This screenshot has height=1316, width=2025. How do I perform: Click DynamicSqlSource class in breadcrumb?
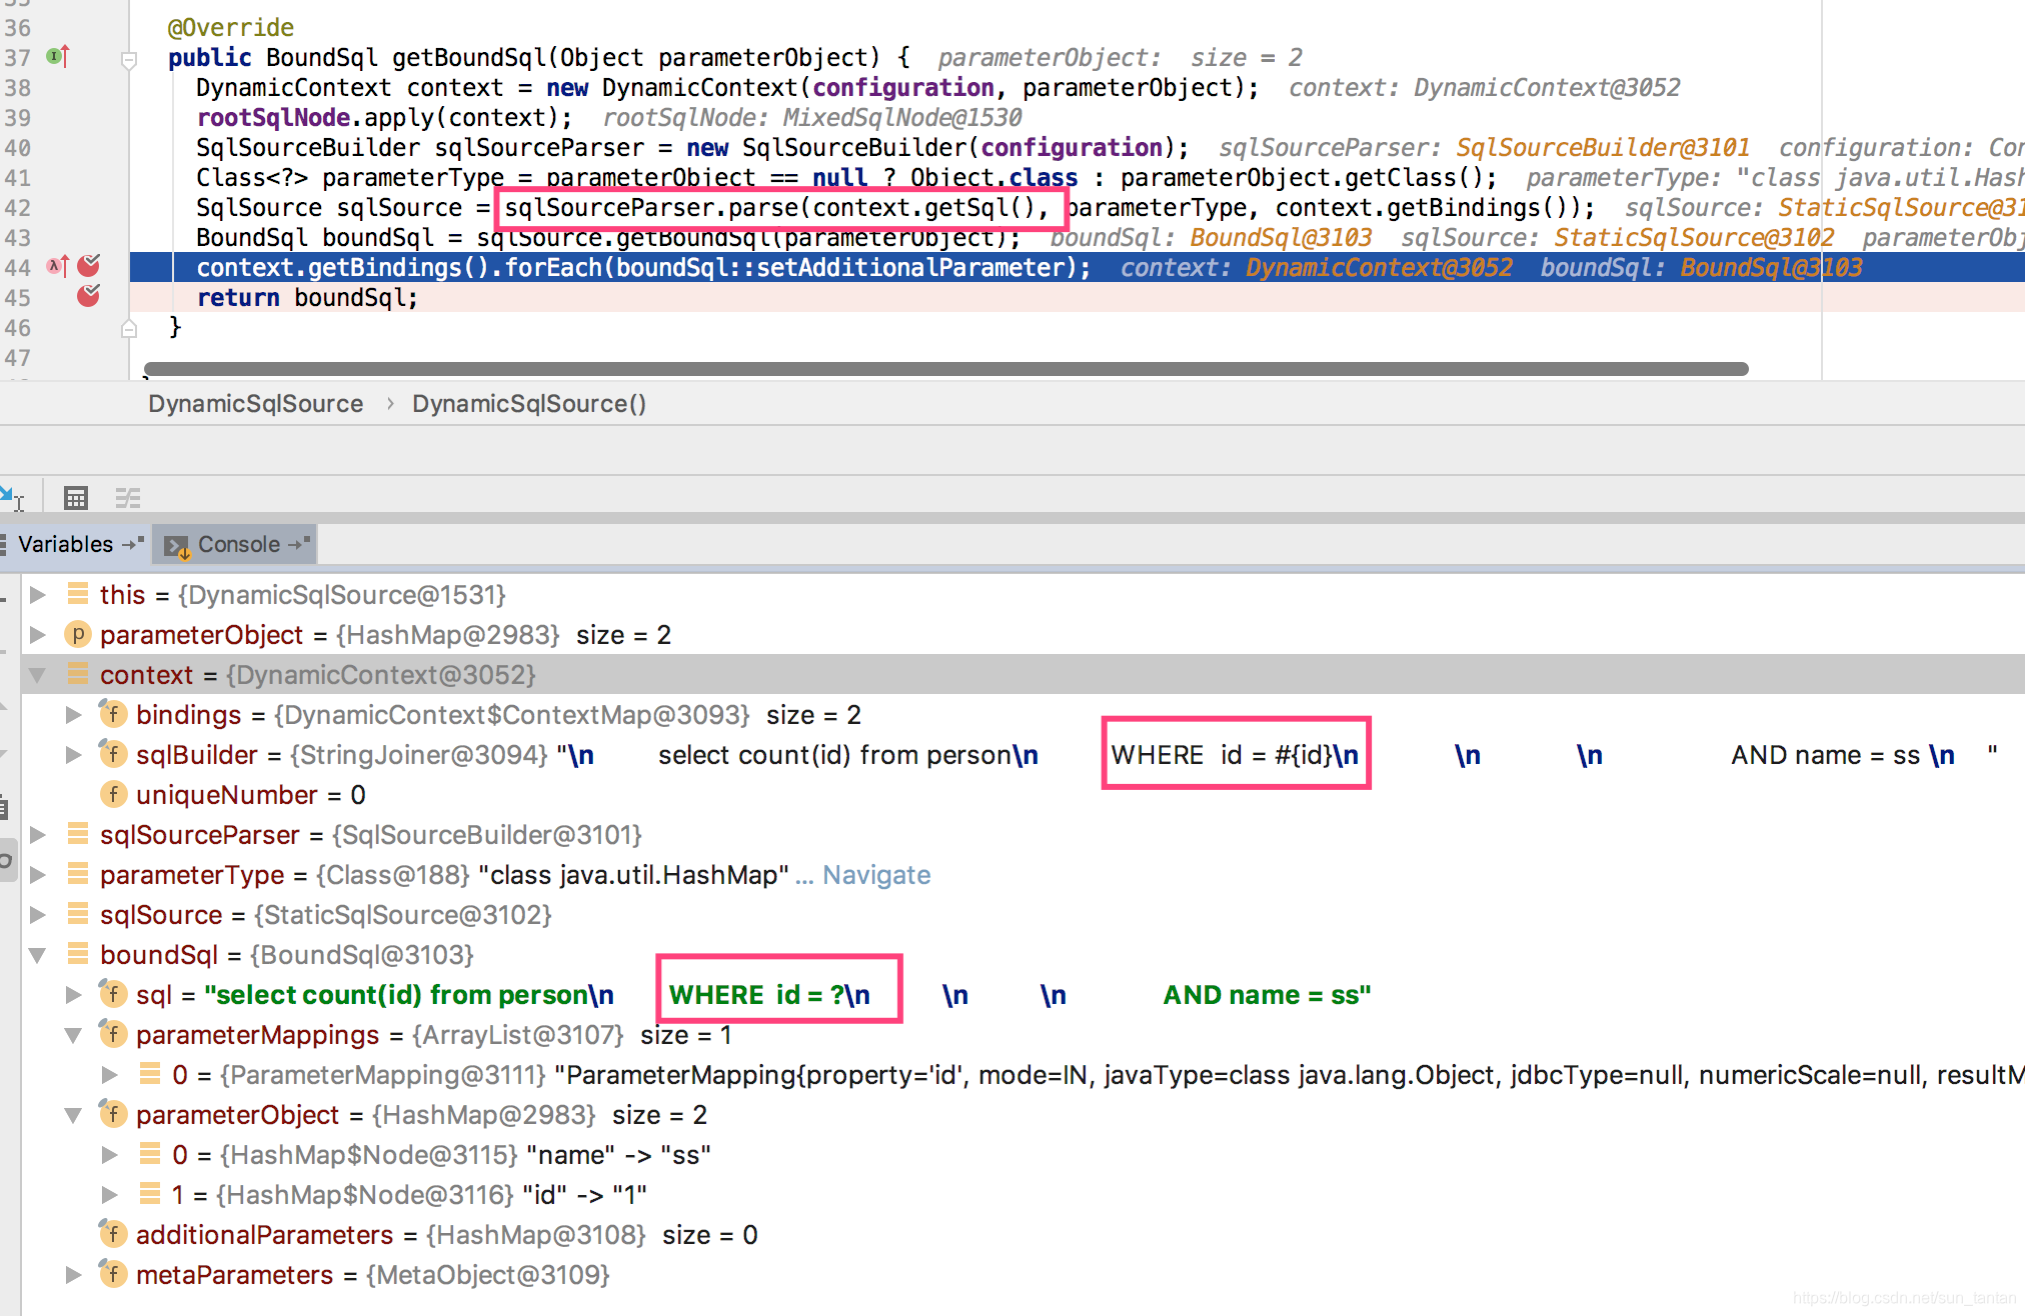pos(255,404)
